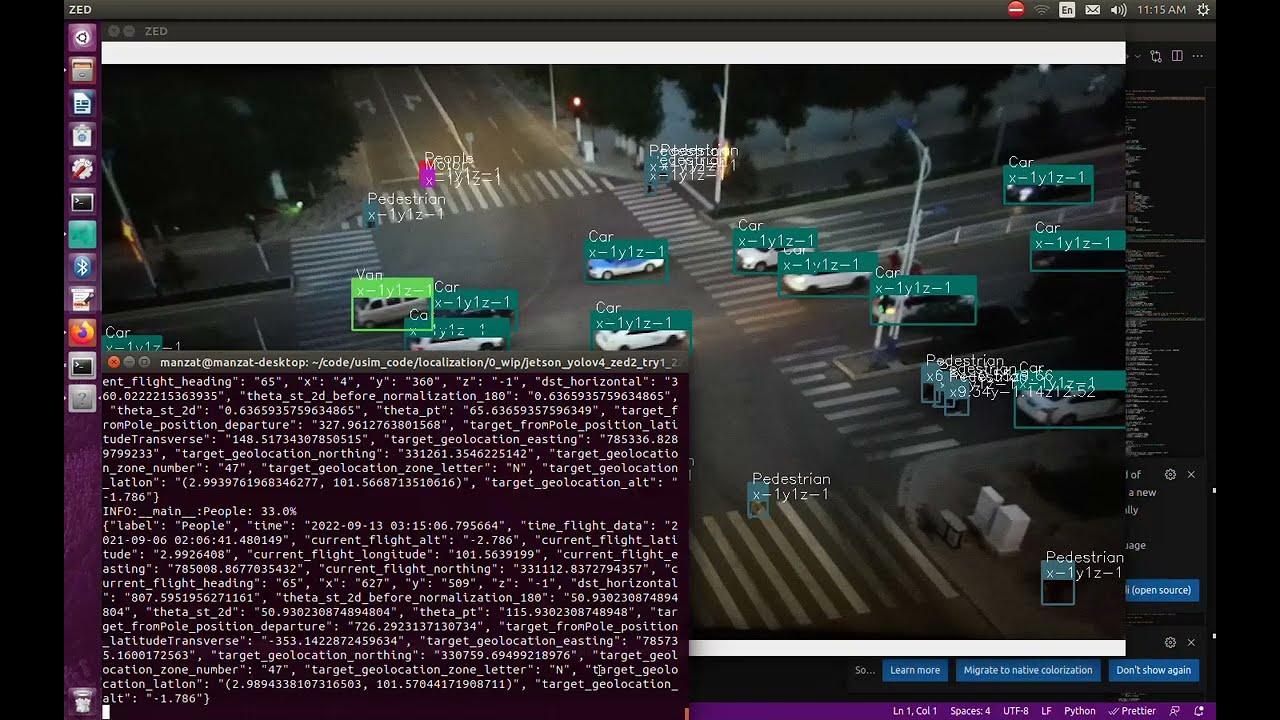Click the Prettier status bar item
This screenshot has width=1280, height=720.
(1134, 711)
